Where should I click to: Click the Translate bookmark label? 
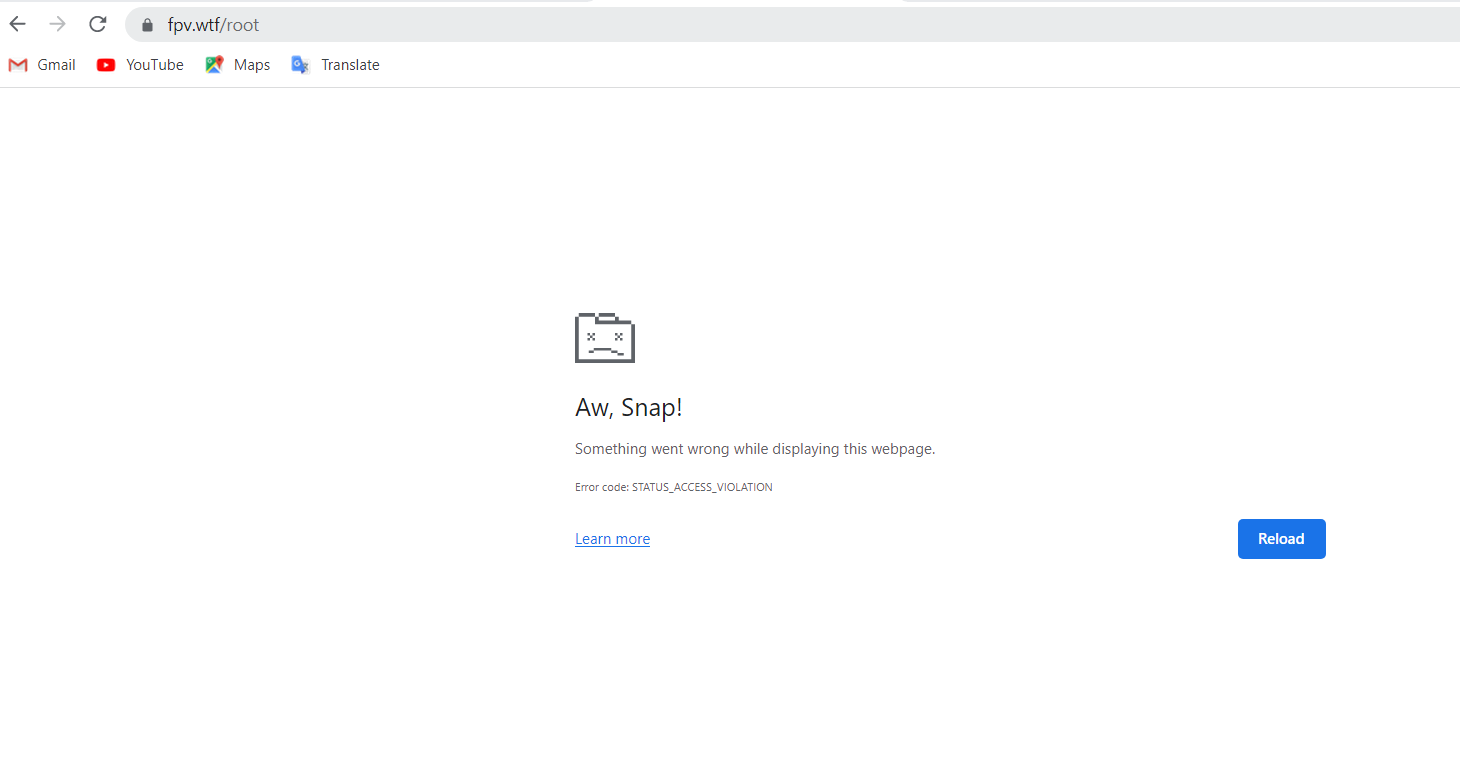pos(350,64)
